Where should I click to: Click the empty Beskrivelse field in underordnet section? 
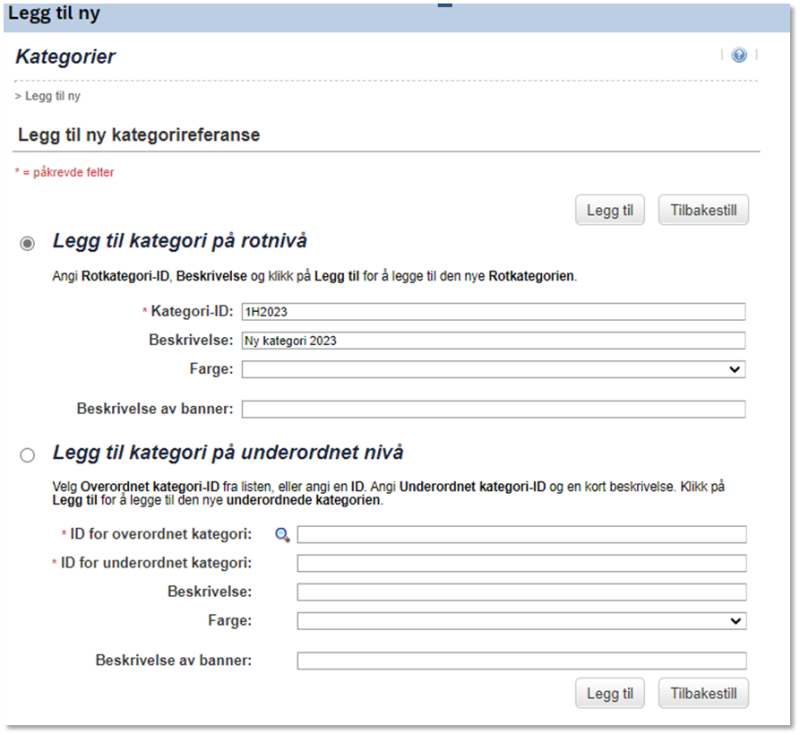pyautogui.click(x=521, y=592)
